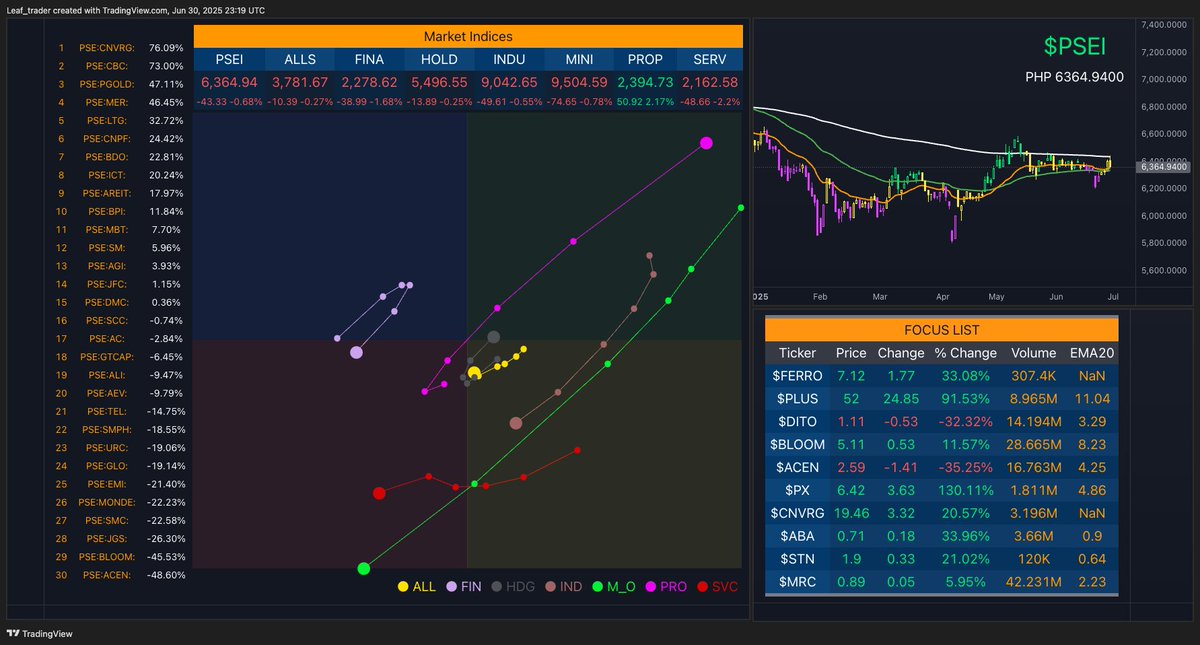Click the 42.231M volume cell for $MRC
Viewport: 1200px width, 645px height.
(1034, 582)
